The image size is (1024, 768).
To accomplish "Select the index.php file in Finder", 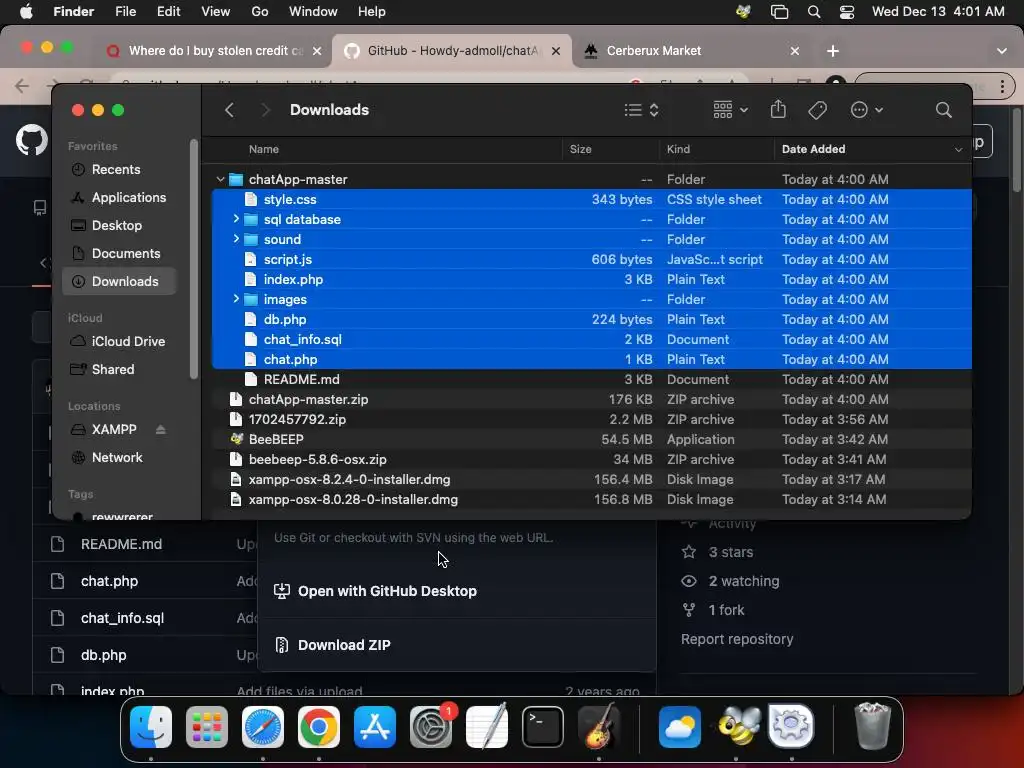I will coord(592,280).
